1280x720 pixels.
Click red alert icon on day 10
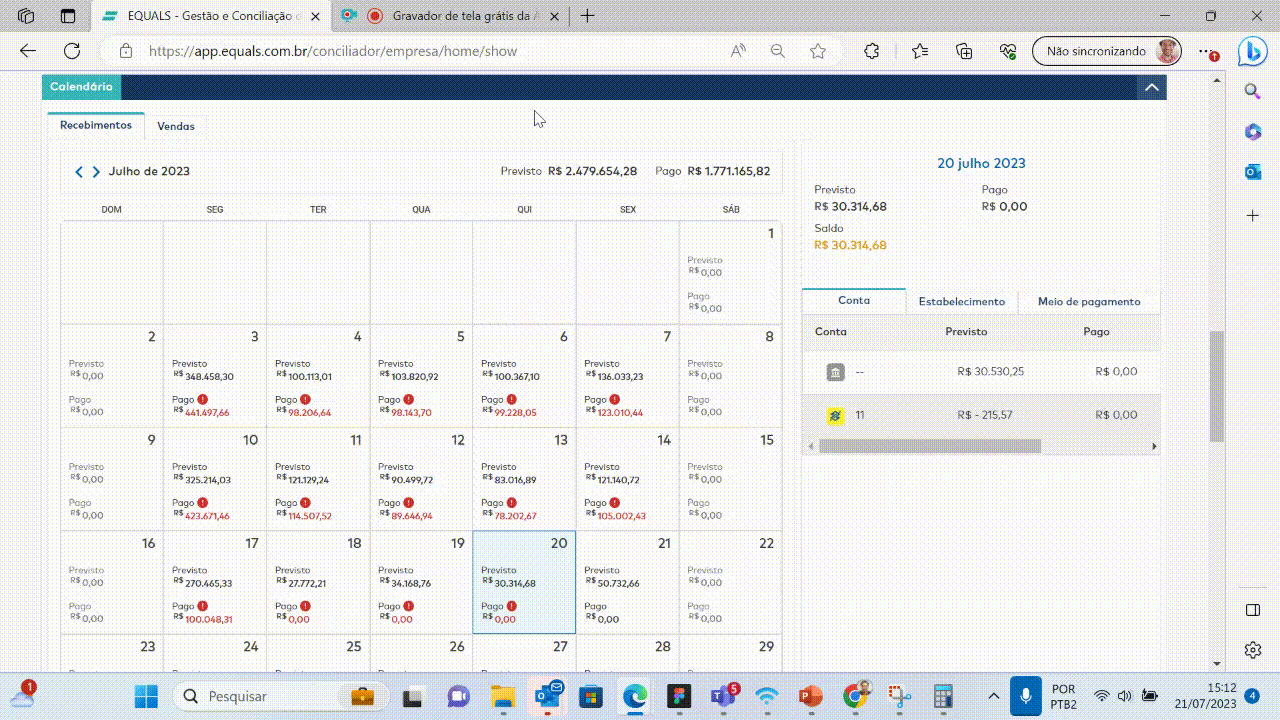click(203, 503)
